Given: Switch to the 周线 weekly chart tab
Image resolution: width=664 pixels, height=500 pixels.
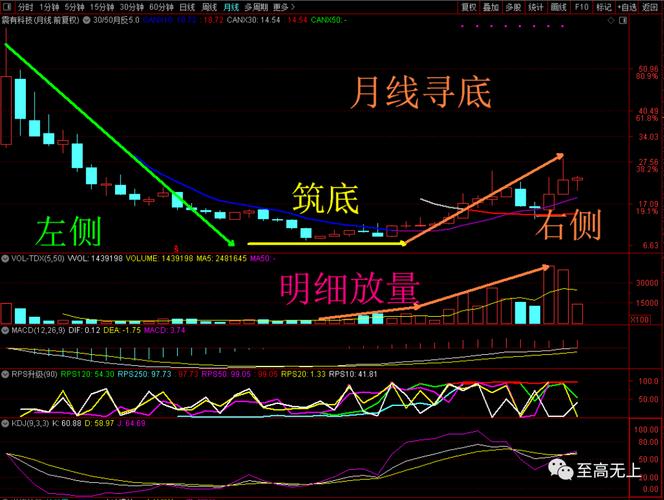Looking at the screenshot, I should tap(209, 7).
